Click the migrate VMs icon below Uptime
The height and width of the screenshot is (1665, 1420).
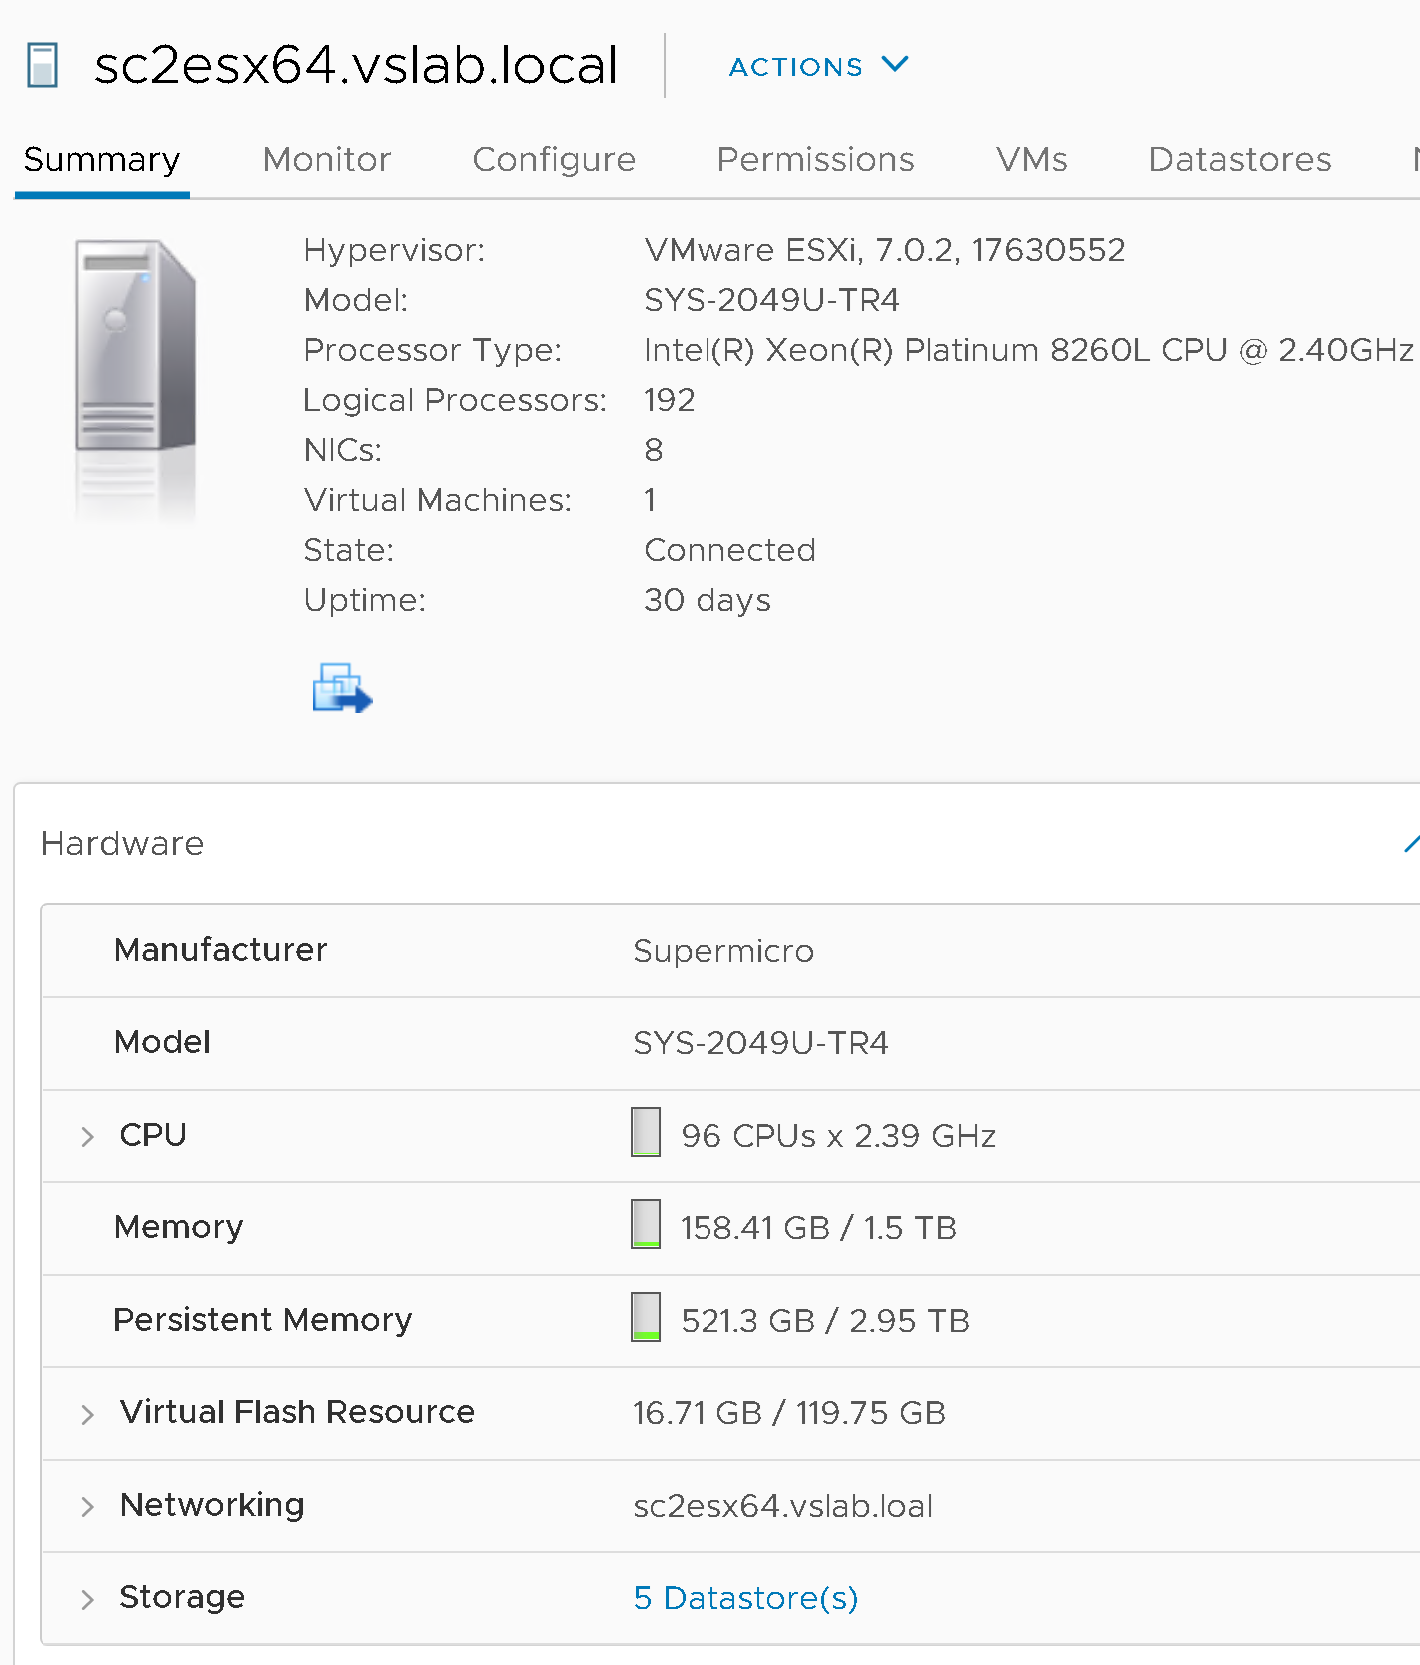pyautogui.click(x=342, y=688)
